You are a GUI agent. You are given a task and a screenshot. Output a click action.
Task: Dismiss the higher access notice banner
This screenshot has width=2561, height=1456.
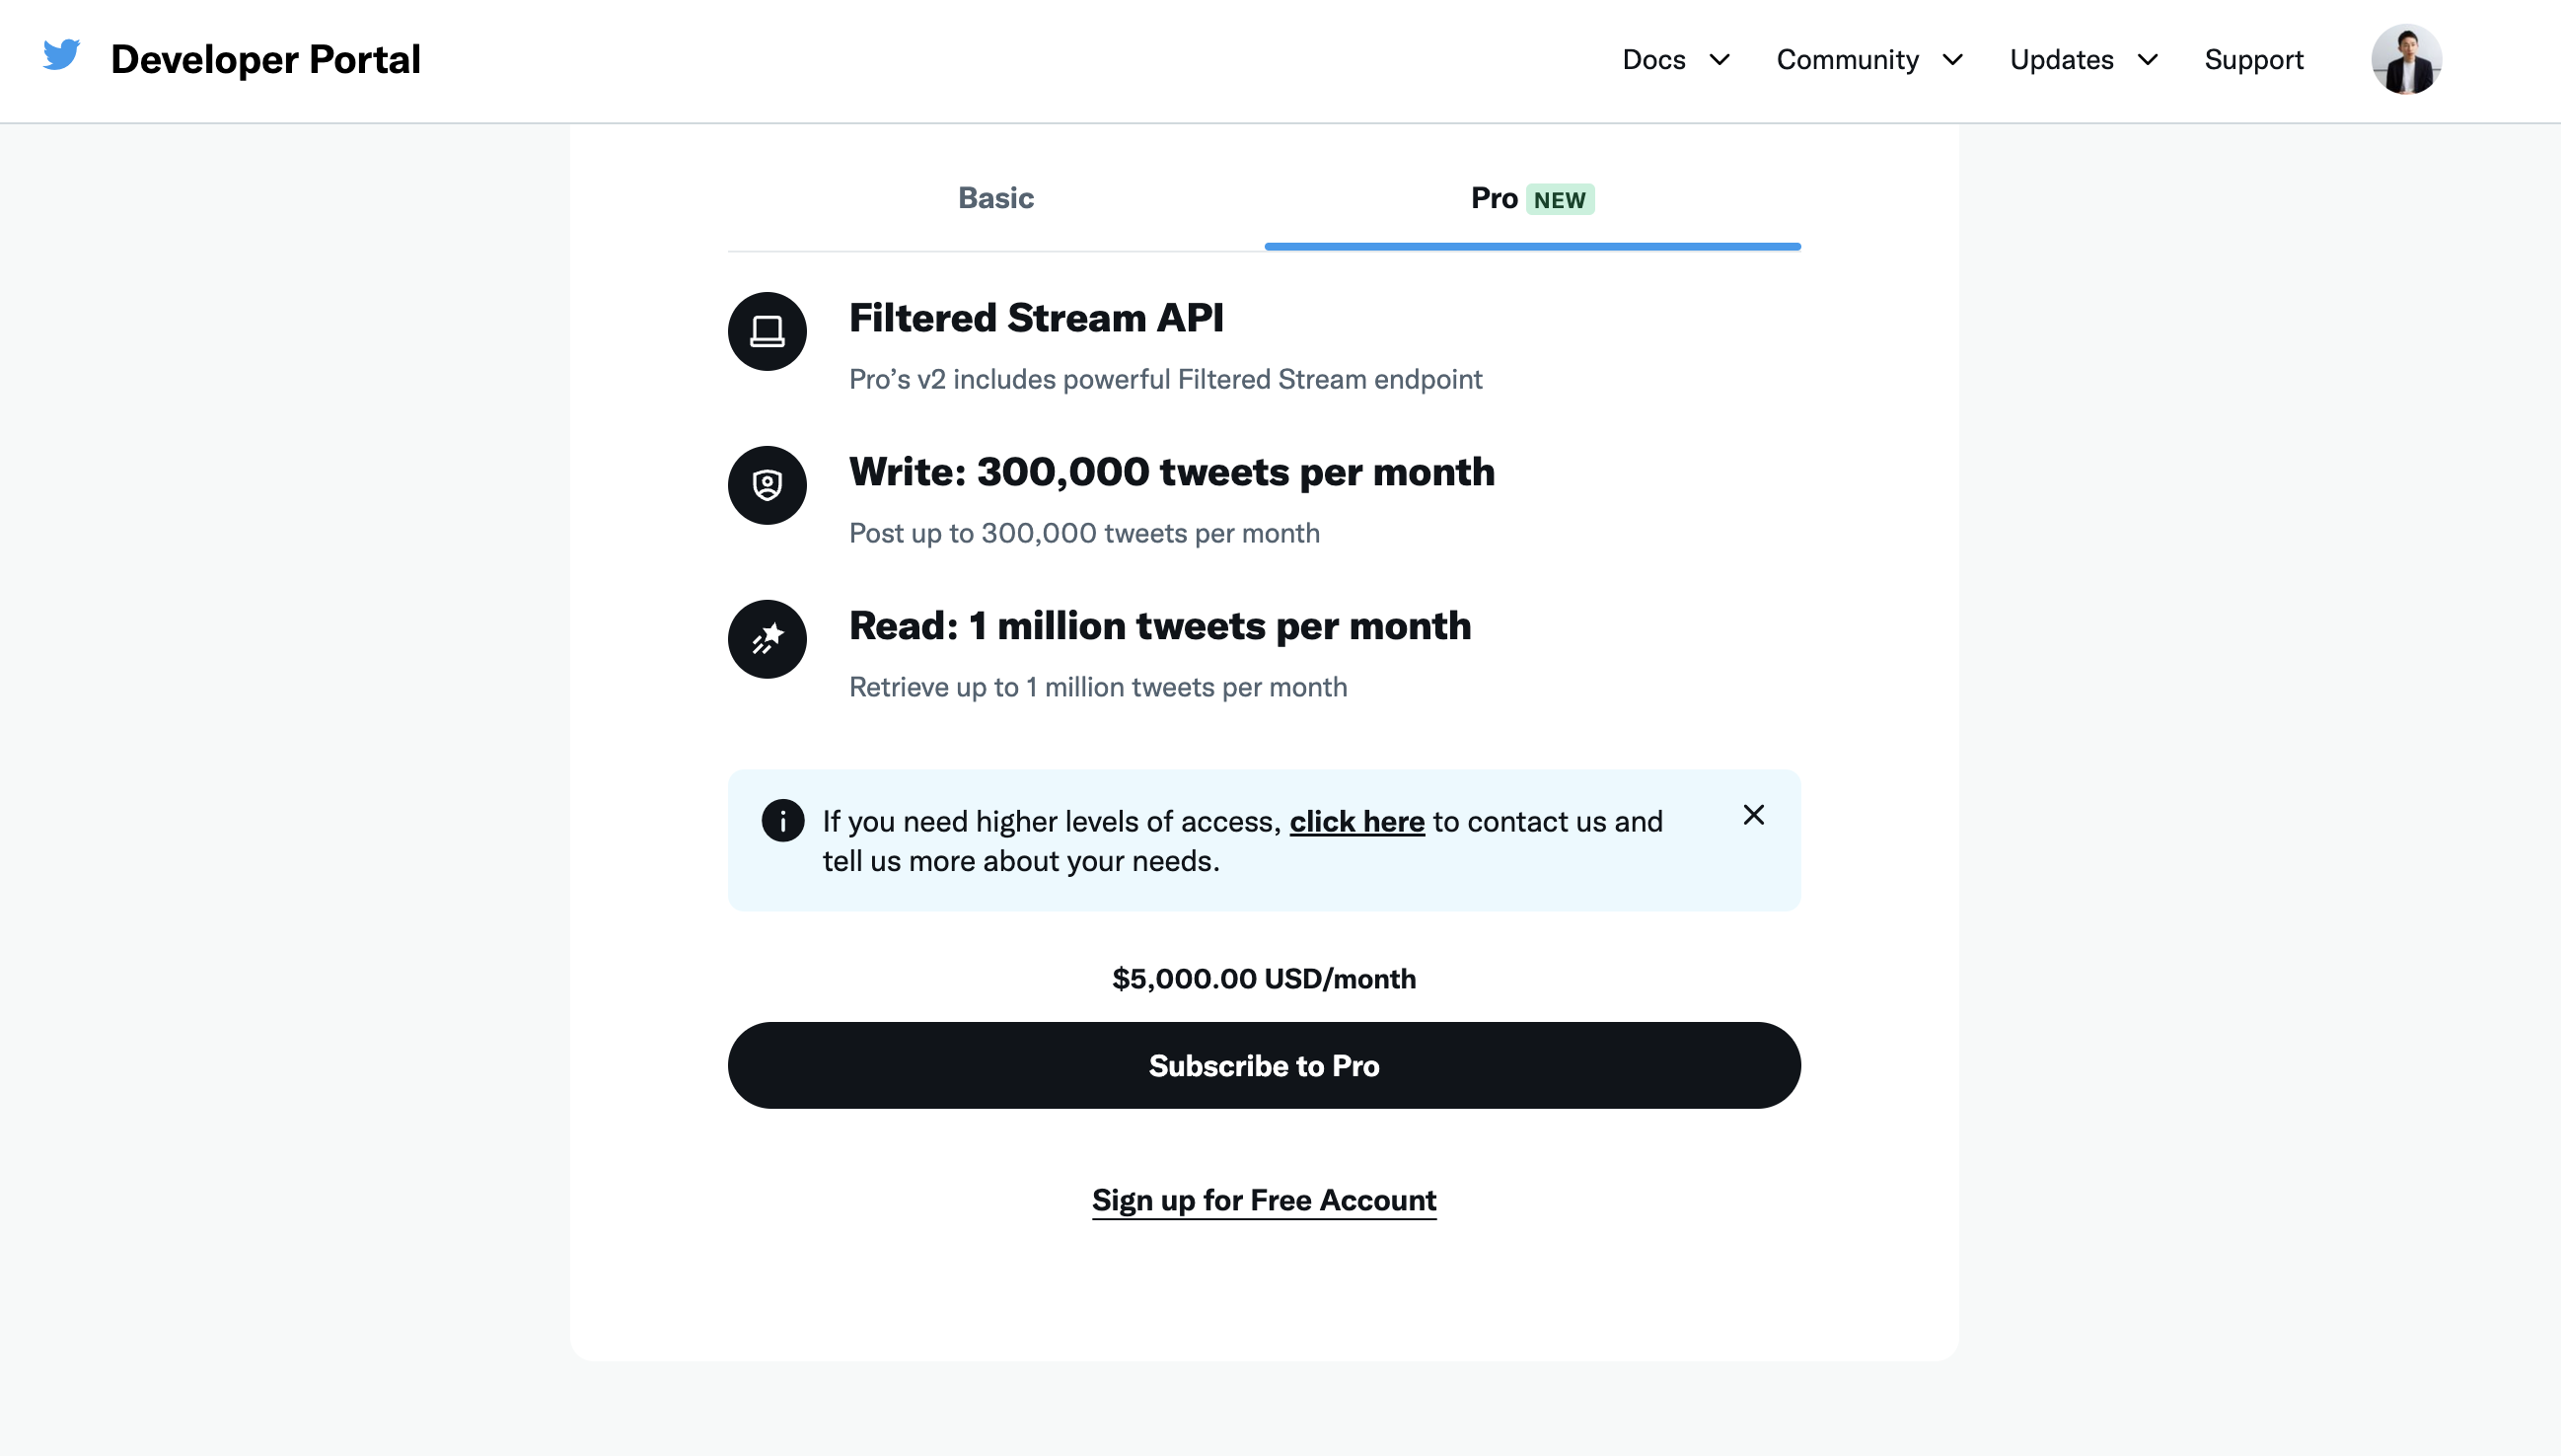click(1753, 815)
